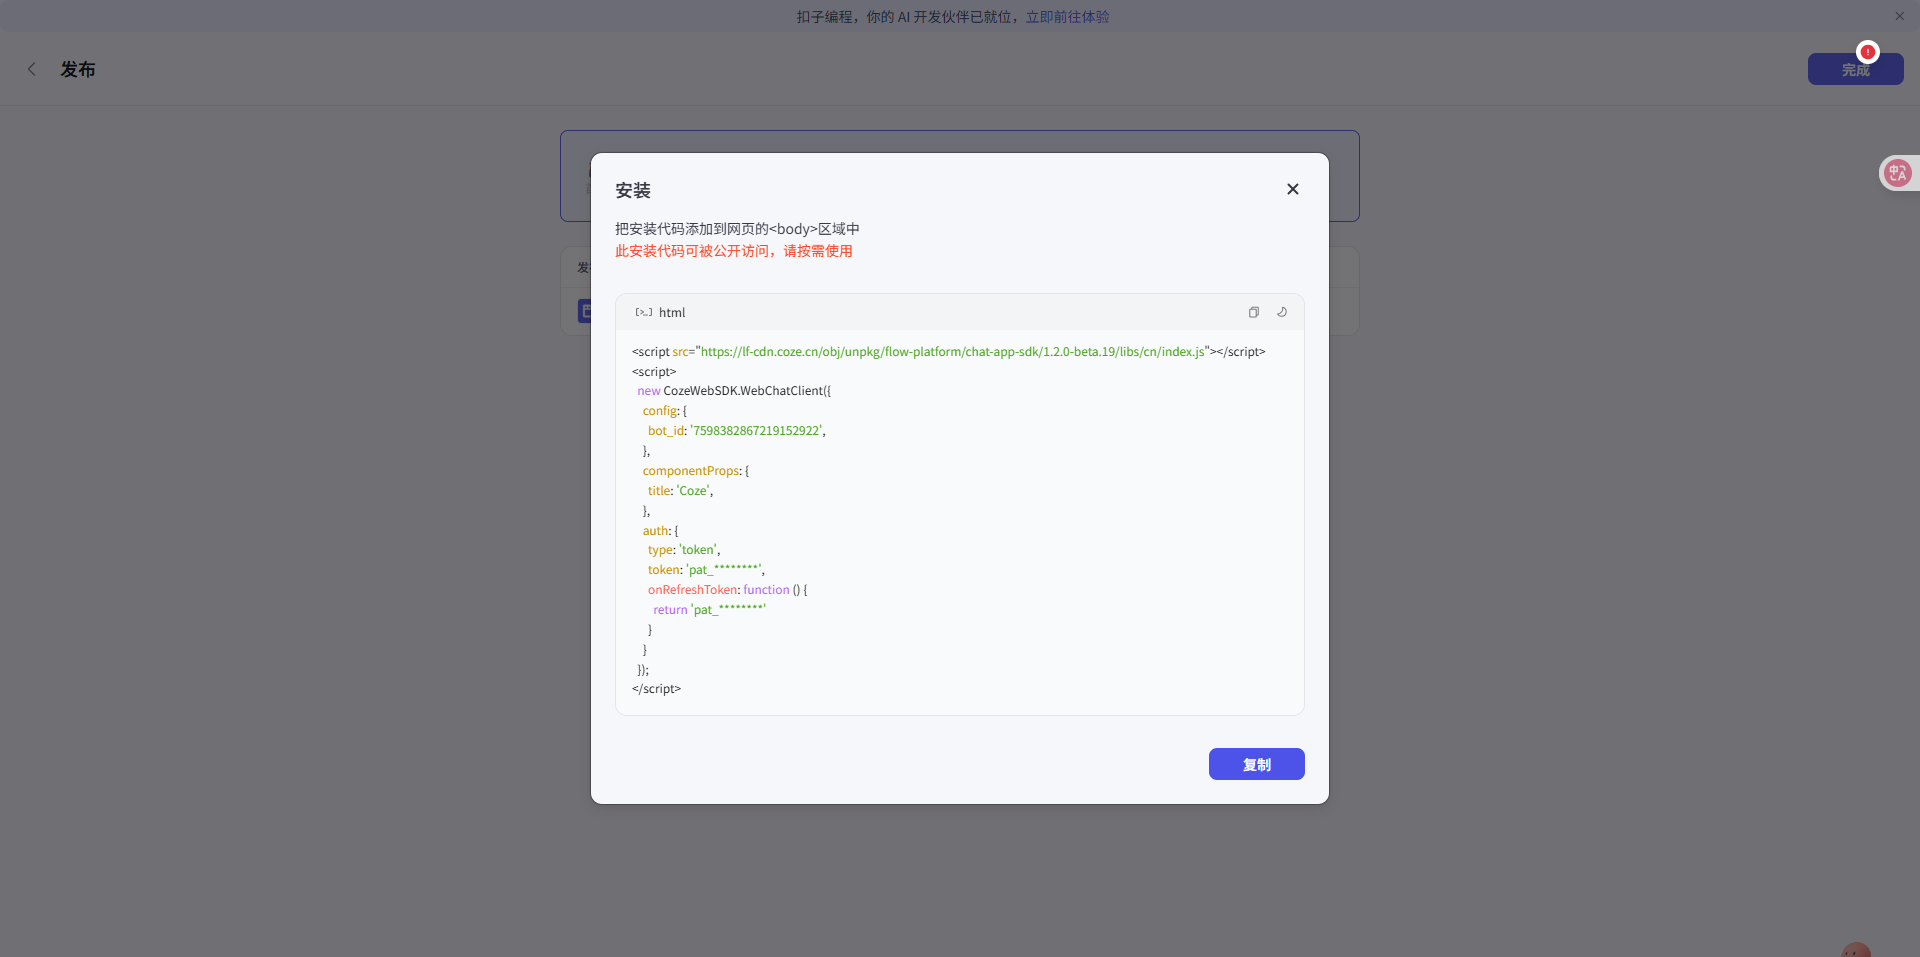Click the instruction text 把安装代码添加到网页的<body>区域中
Image resolution: width=1920 pixels, height=957 pixels.
(x=737, y=229)
